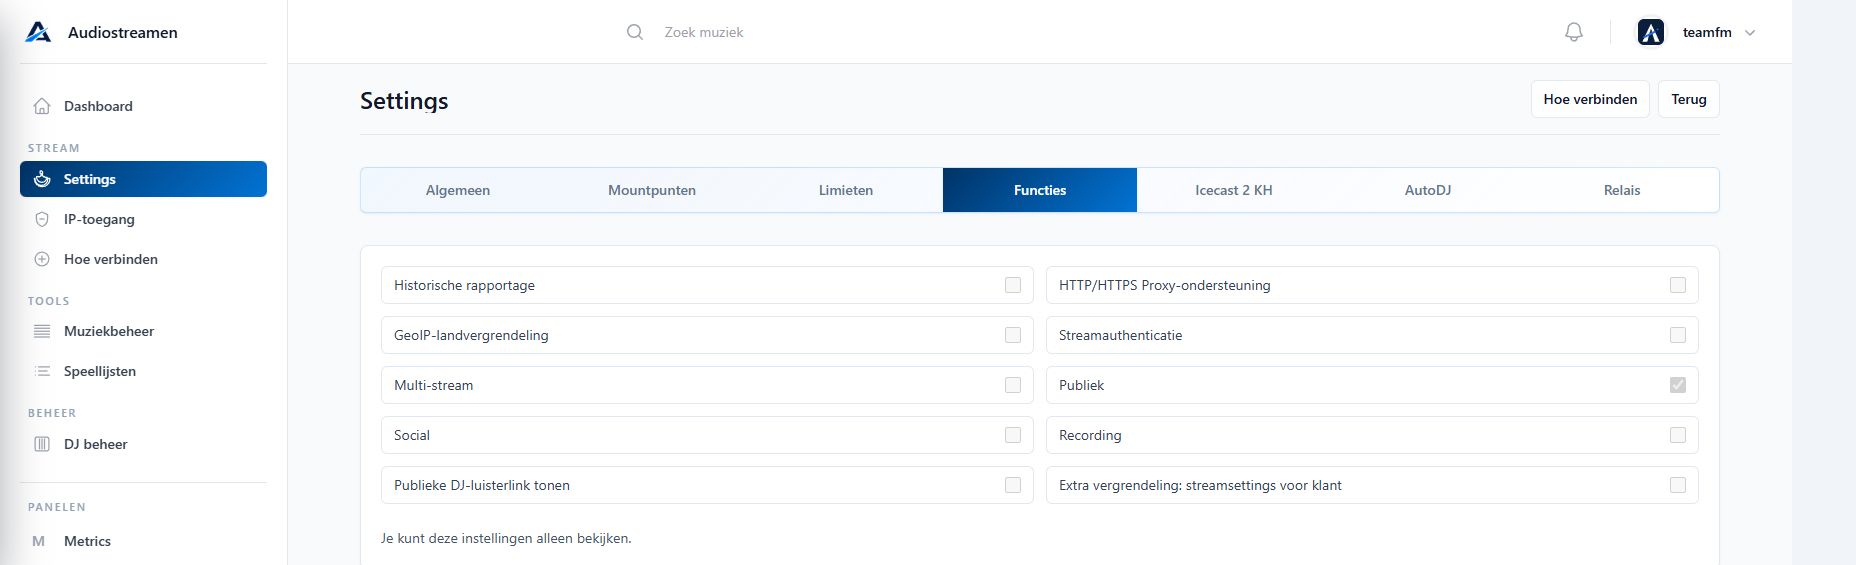Viewport: 1856px width, 565px height.
Task: Switch to the Relais tab
Action: click(1622, 190)
